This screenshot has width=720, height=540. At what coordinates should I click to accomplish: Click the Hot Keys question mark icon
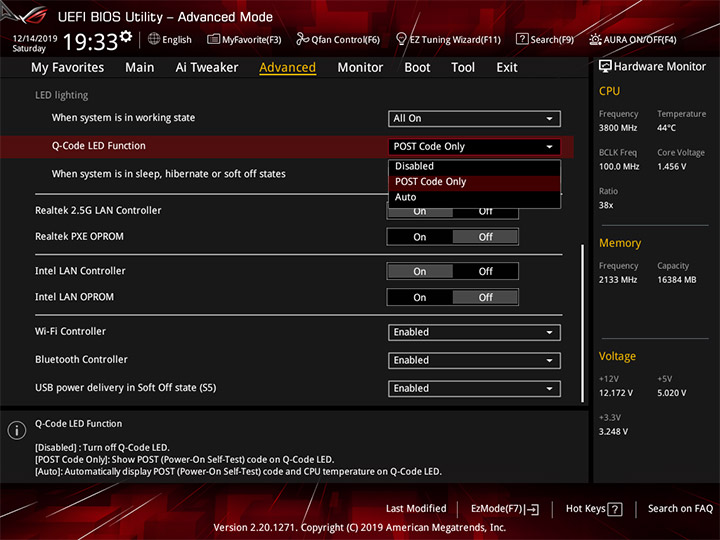(615, 509)
